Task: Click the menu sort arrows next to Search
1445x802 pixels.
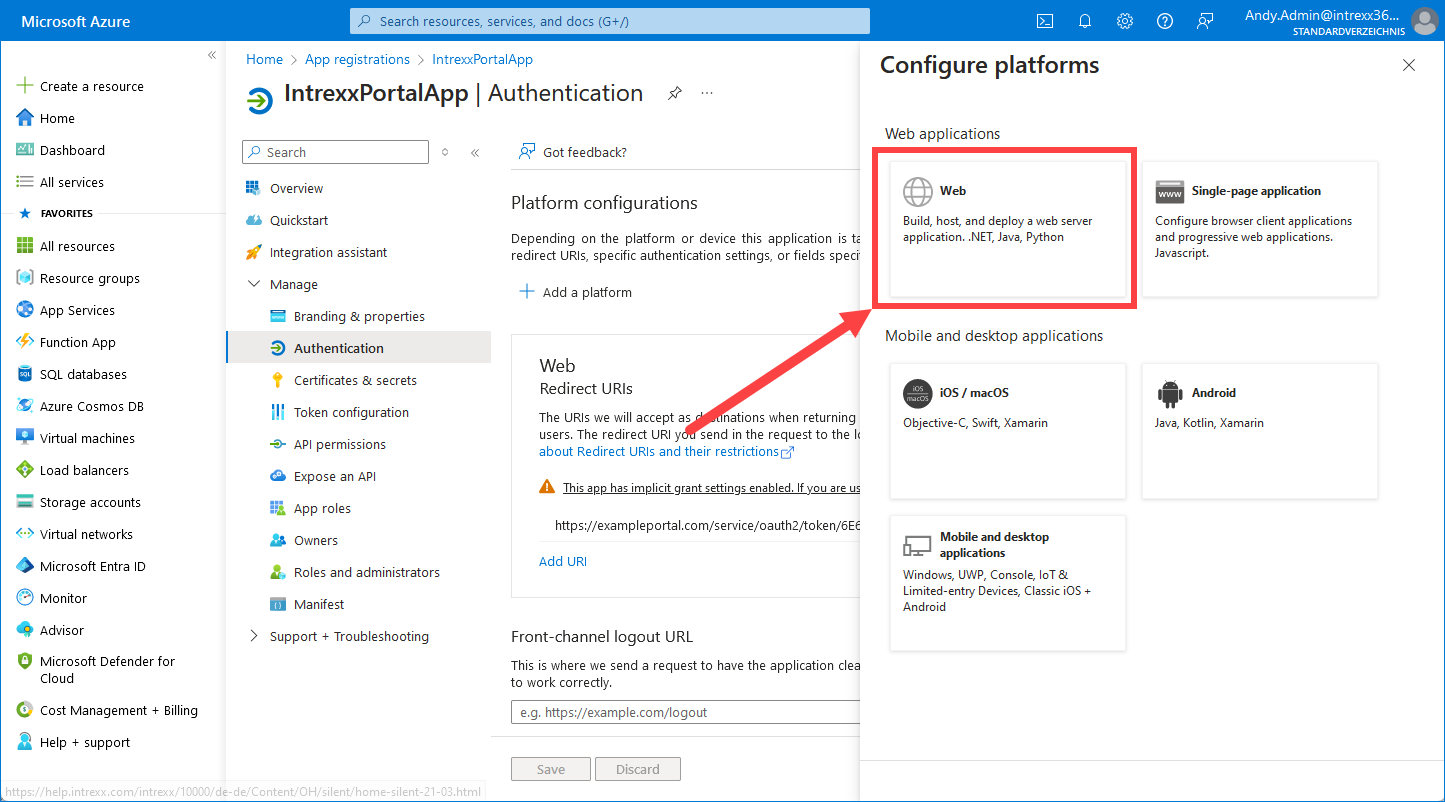Action: (445, 152)
